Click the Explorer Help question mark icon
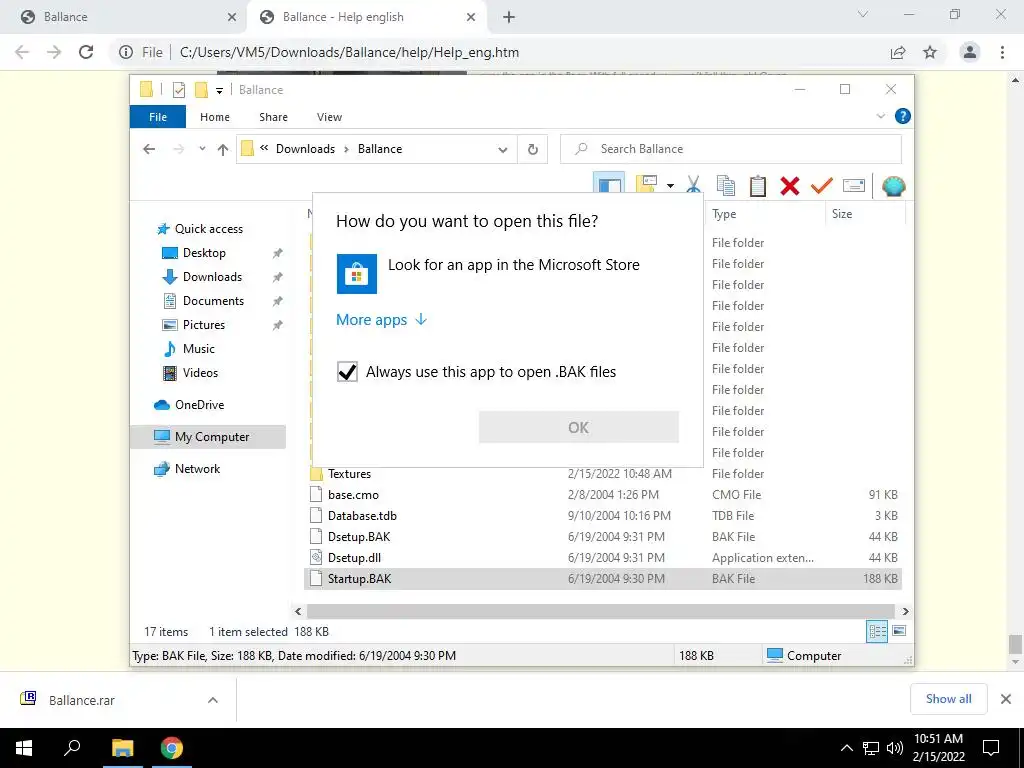 903,116
